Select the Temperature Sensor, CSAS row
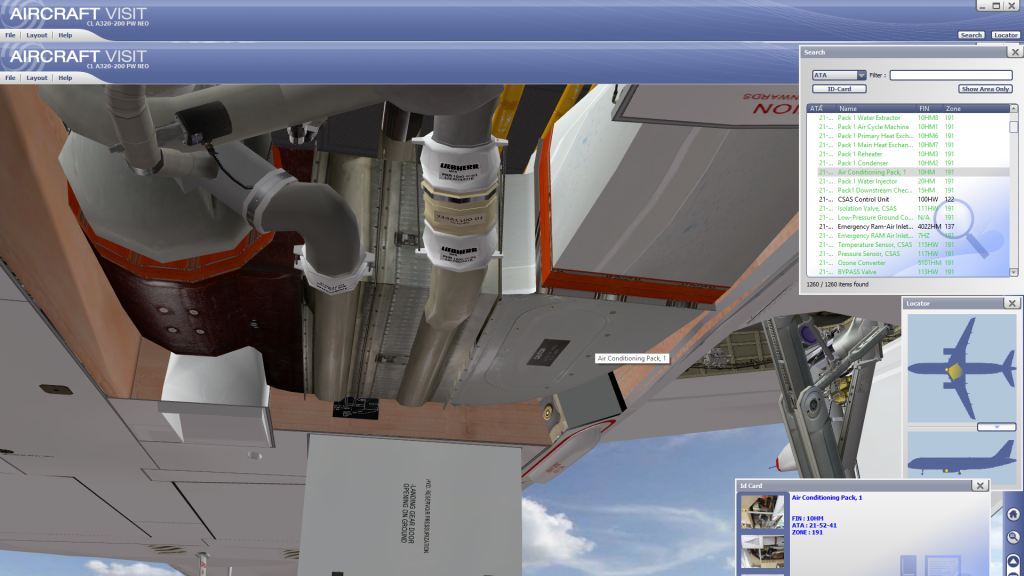The width and height of the screenshot is (1024, 576). pos(908,245)
